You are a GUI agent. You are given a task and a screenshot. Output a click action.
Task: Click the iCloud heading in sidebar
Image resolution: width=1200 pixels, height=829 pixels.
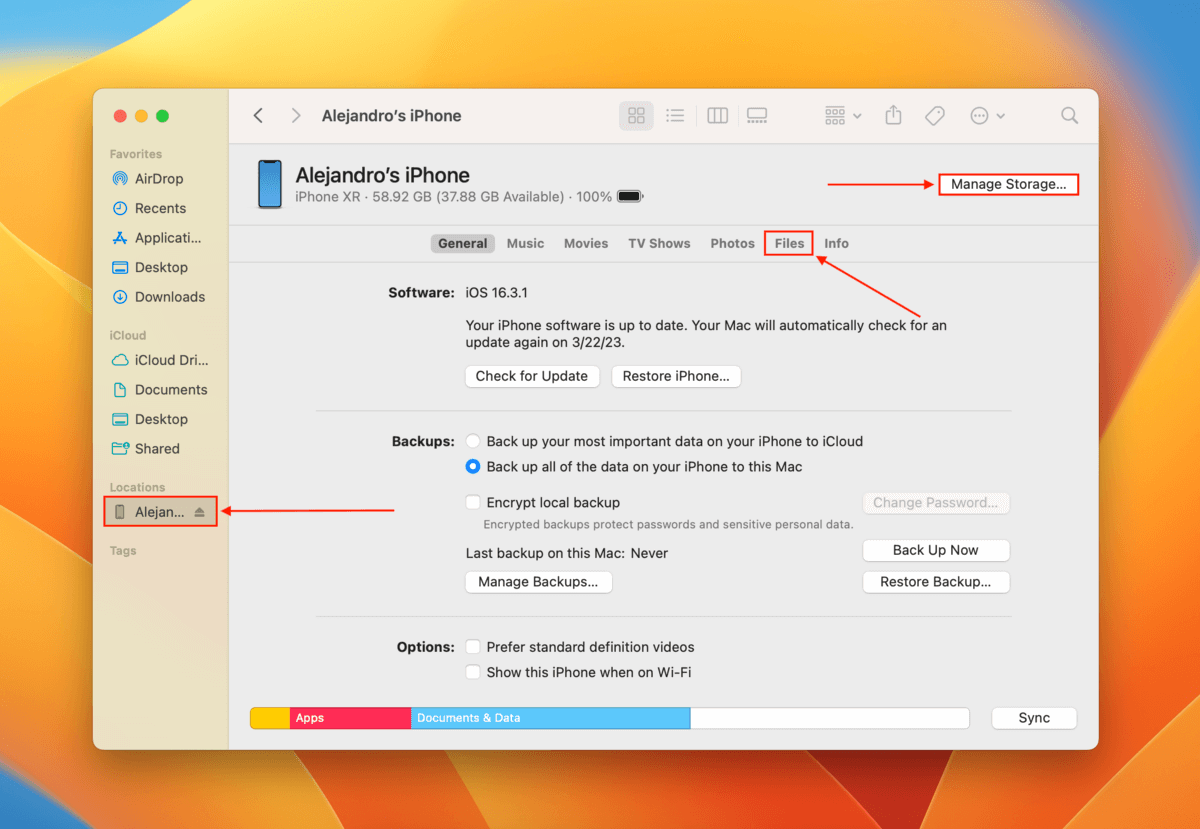coord(128,336)
